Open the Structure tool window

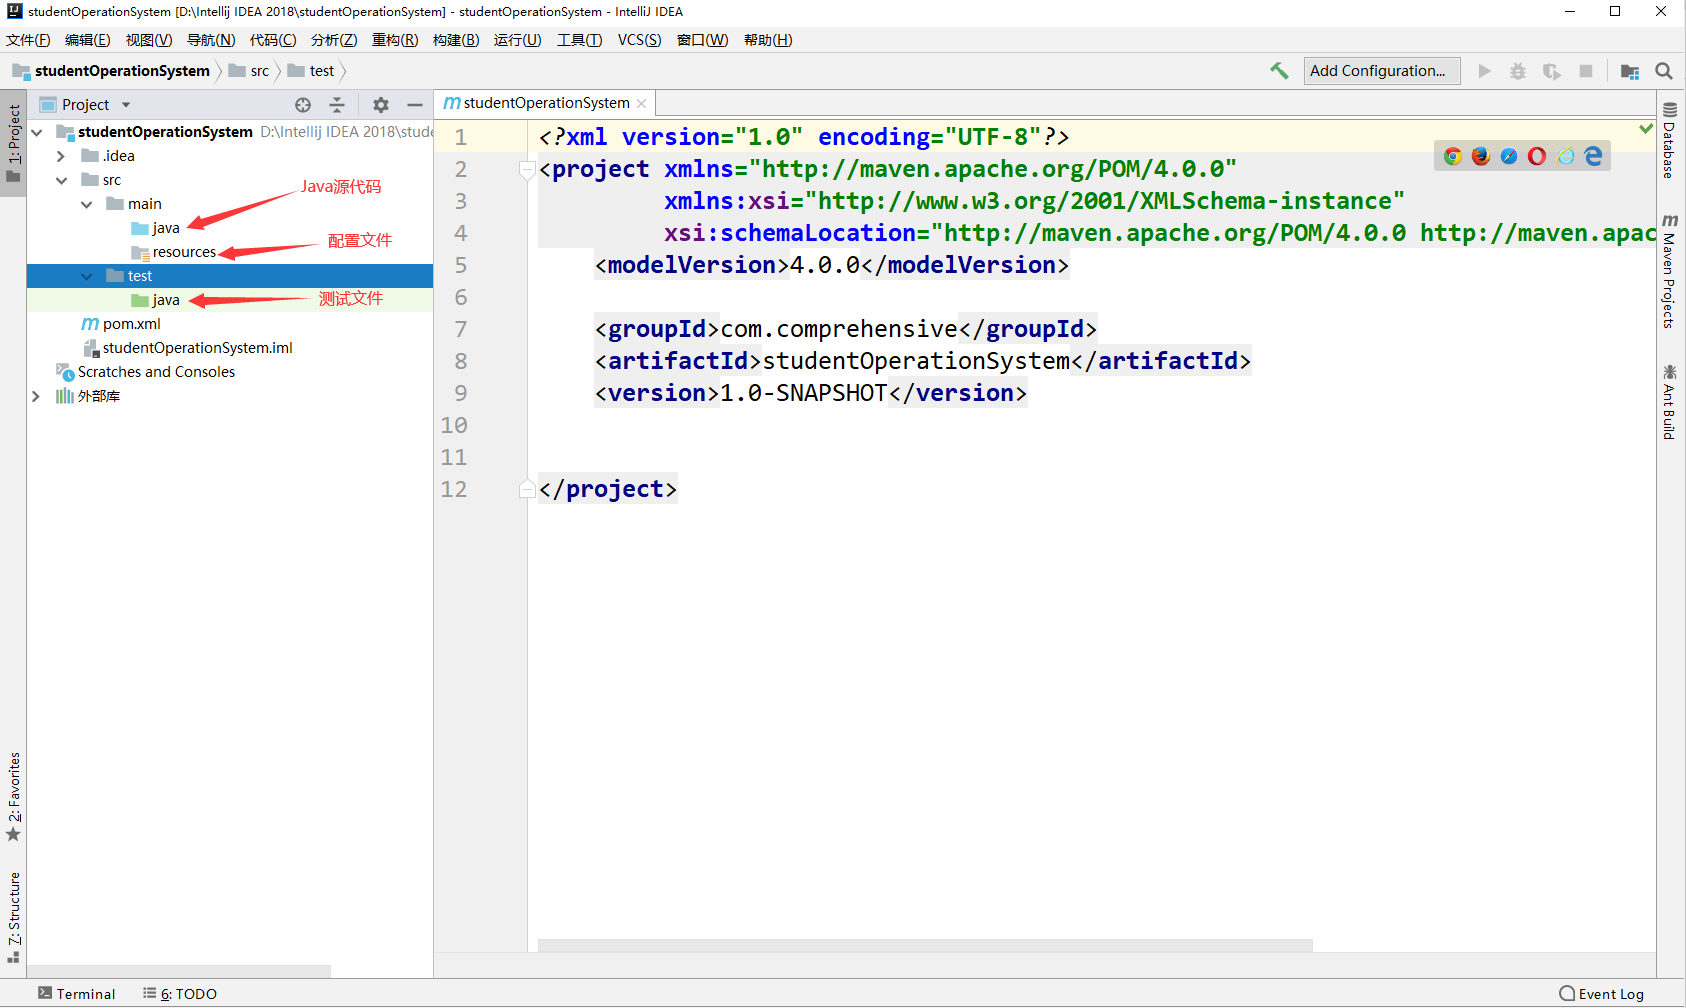(x=14, y=917)
